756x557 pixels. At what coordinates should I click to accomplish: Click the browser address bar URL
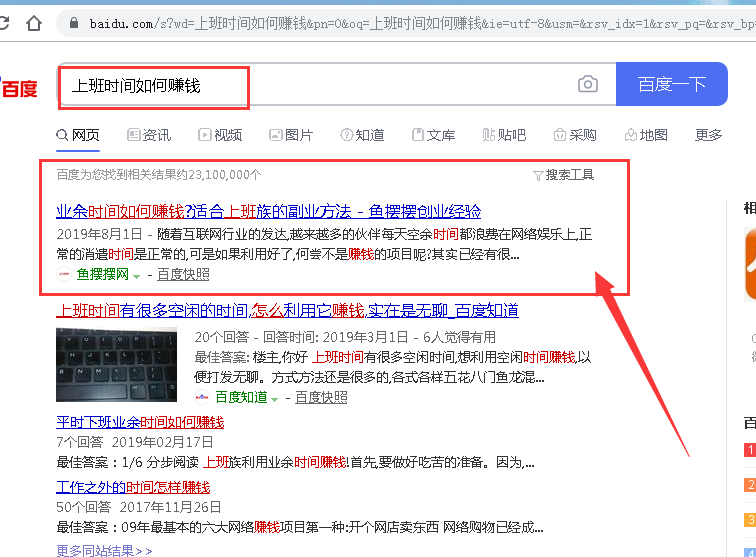pos(422,23)
